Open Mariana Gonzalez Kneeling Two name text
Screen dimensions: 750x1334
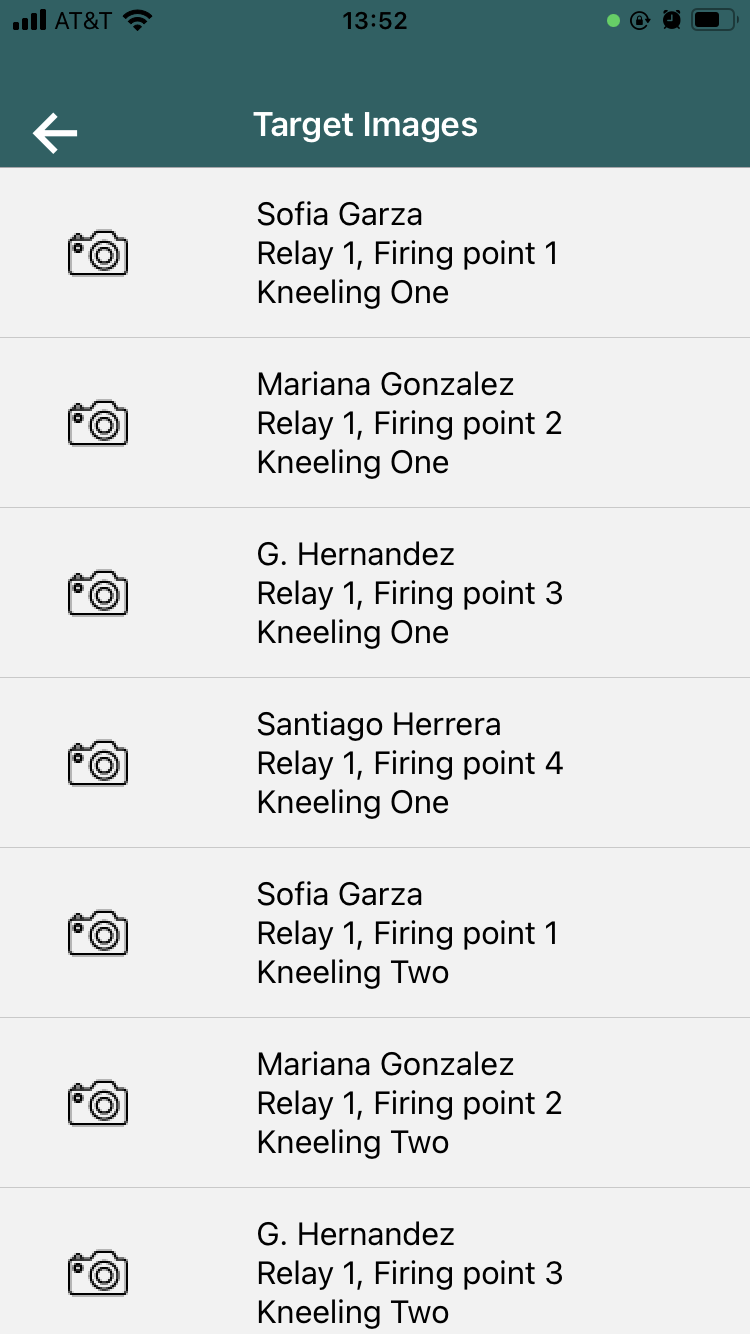385,1064
